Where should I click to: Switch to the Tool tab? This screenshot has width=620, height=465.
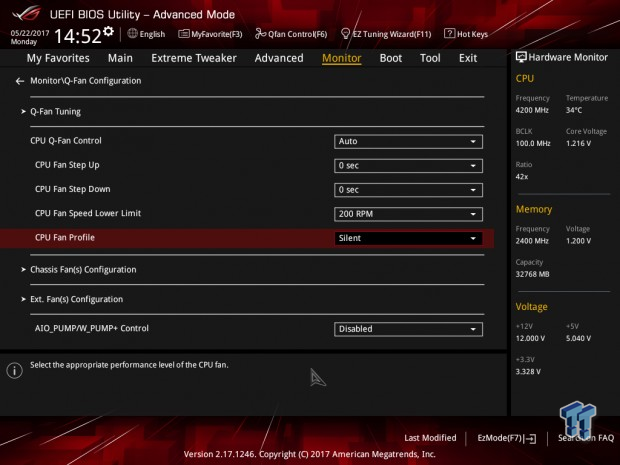click(x=430, y=58)
